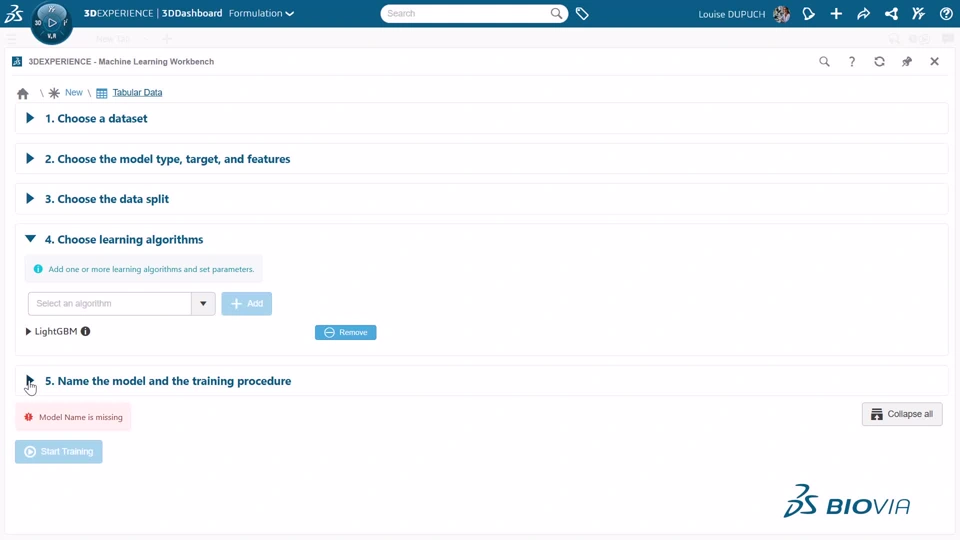Open the tags icon beside search
Screen dimensions: 960x540
pos(582,13)
